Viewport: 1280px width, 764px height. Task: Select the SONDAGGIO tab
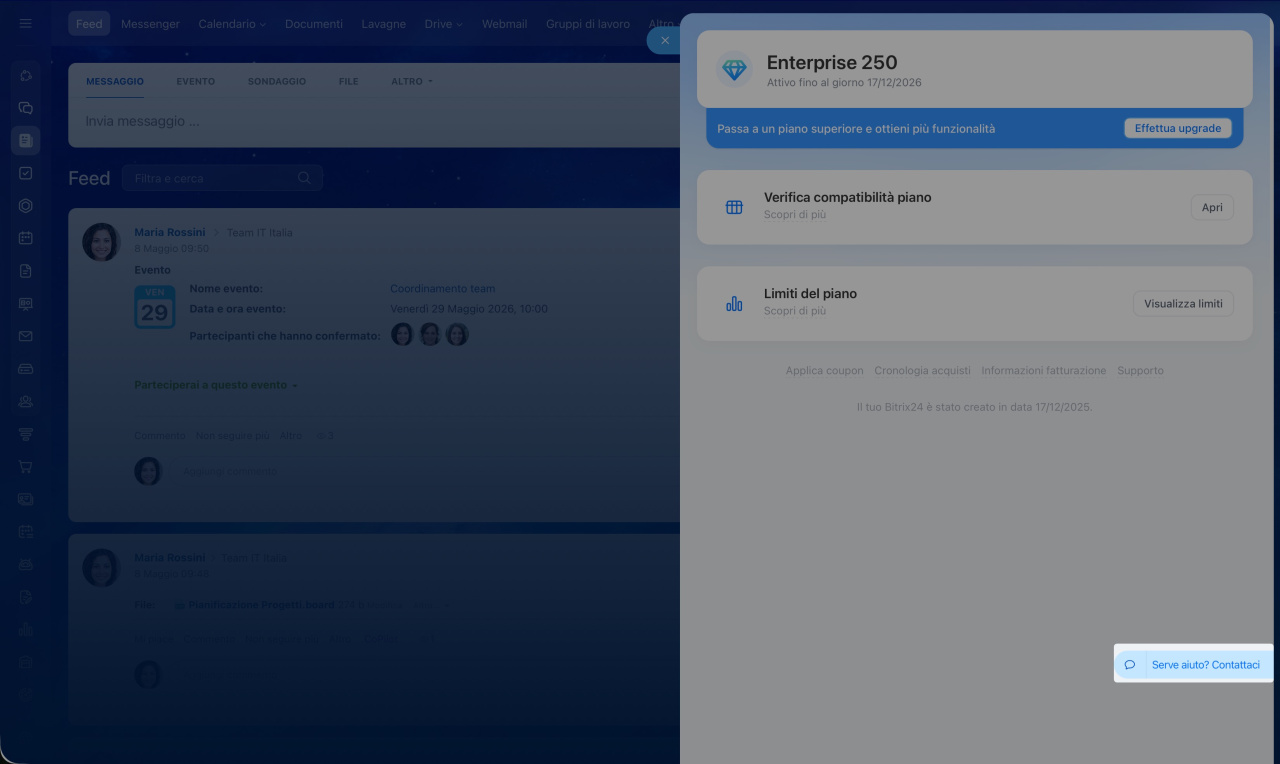coord(277,81)
